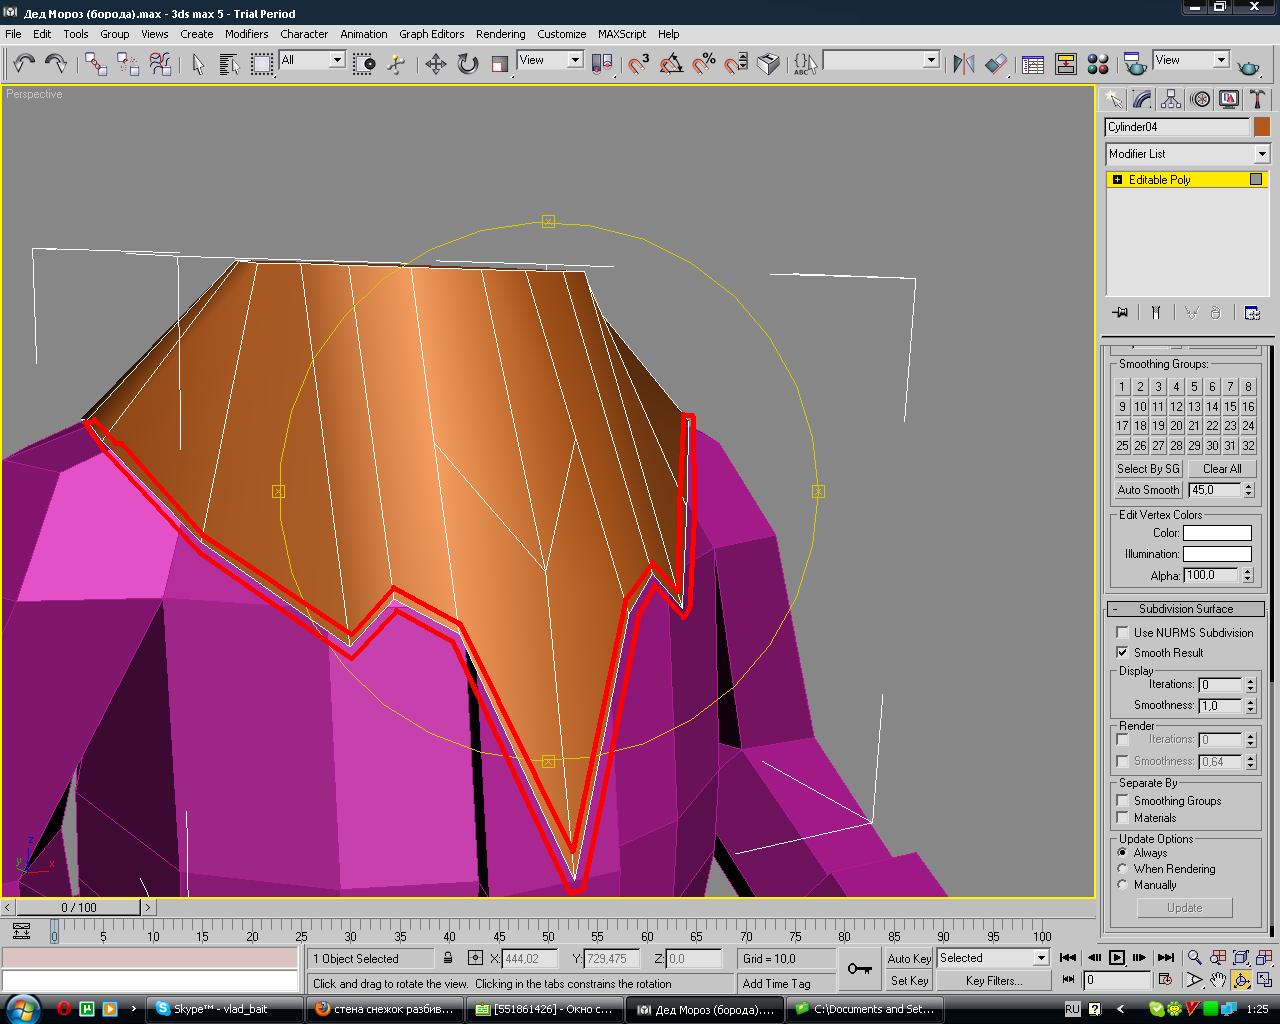The image size is (1280, 1024).
Task: Open the Material Editor
Action: 1098,64
